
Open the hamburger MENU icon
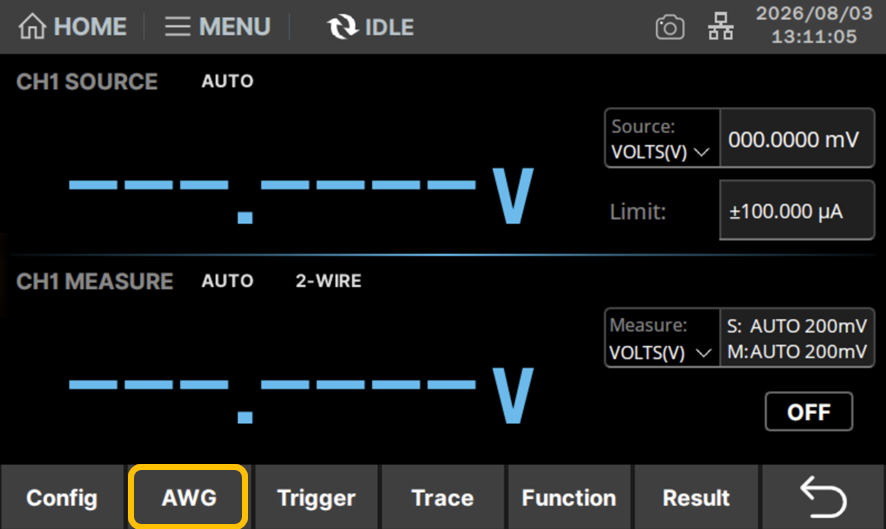click(177, 27)
